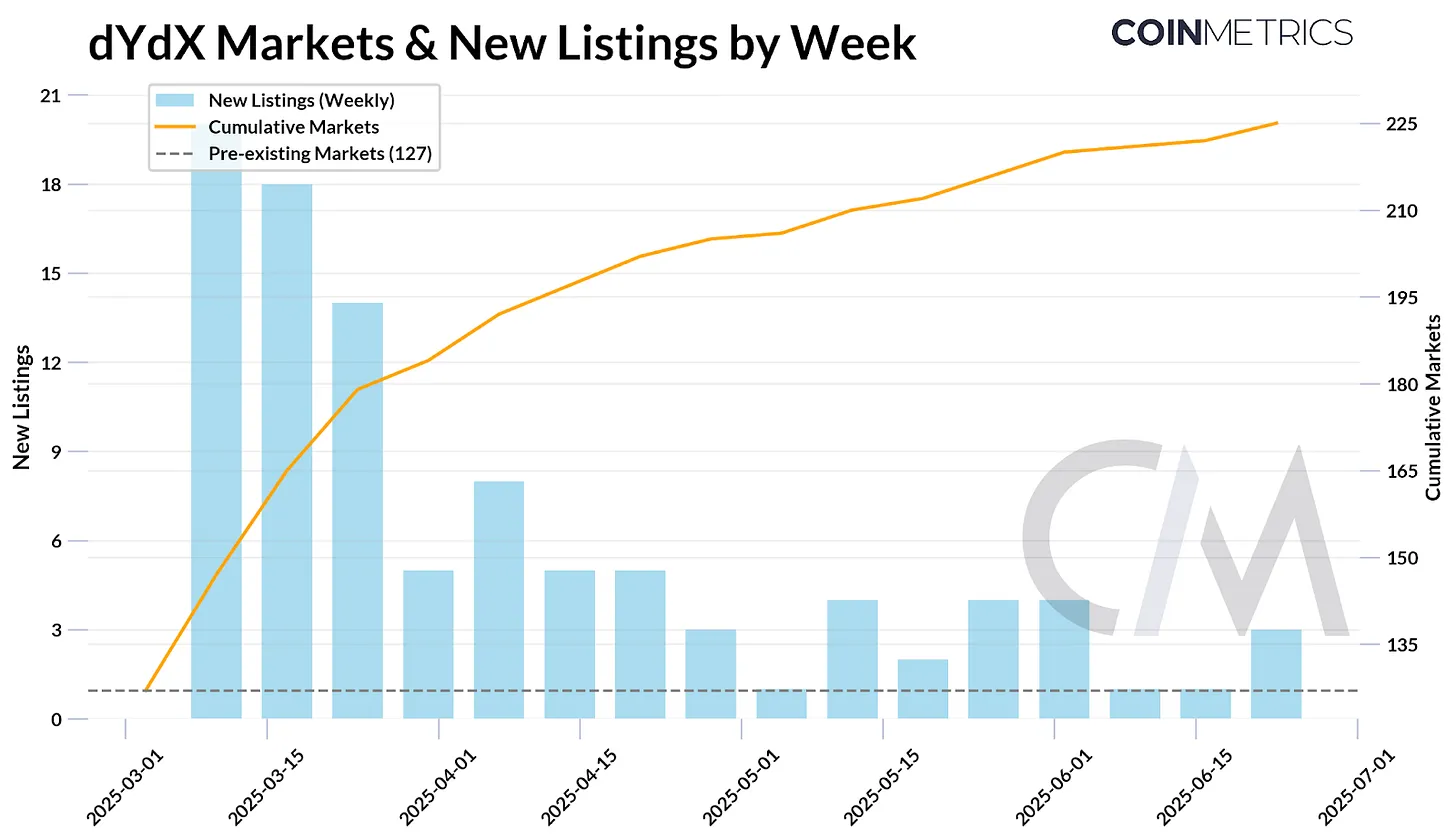Select the bar with 18 new listings
Screen dimensions: 1456x840
(287, 450)
